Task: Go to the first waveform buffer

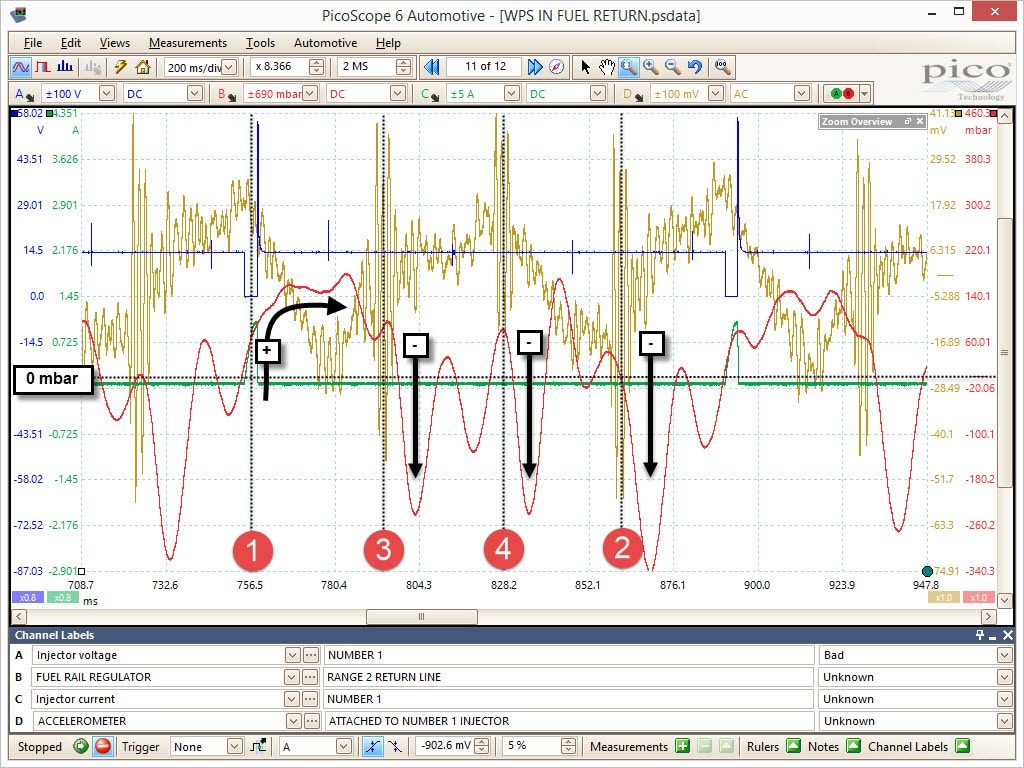Action: coord(432,67)
